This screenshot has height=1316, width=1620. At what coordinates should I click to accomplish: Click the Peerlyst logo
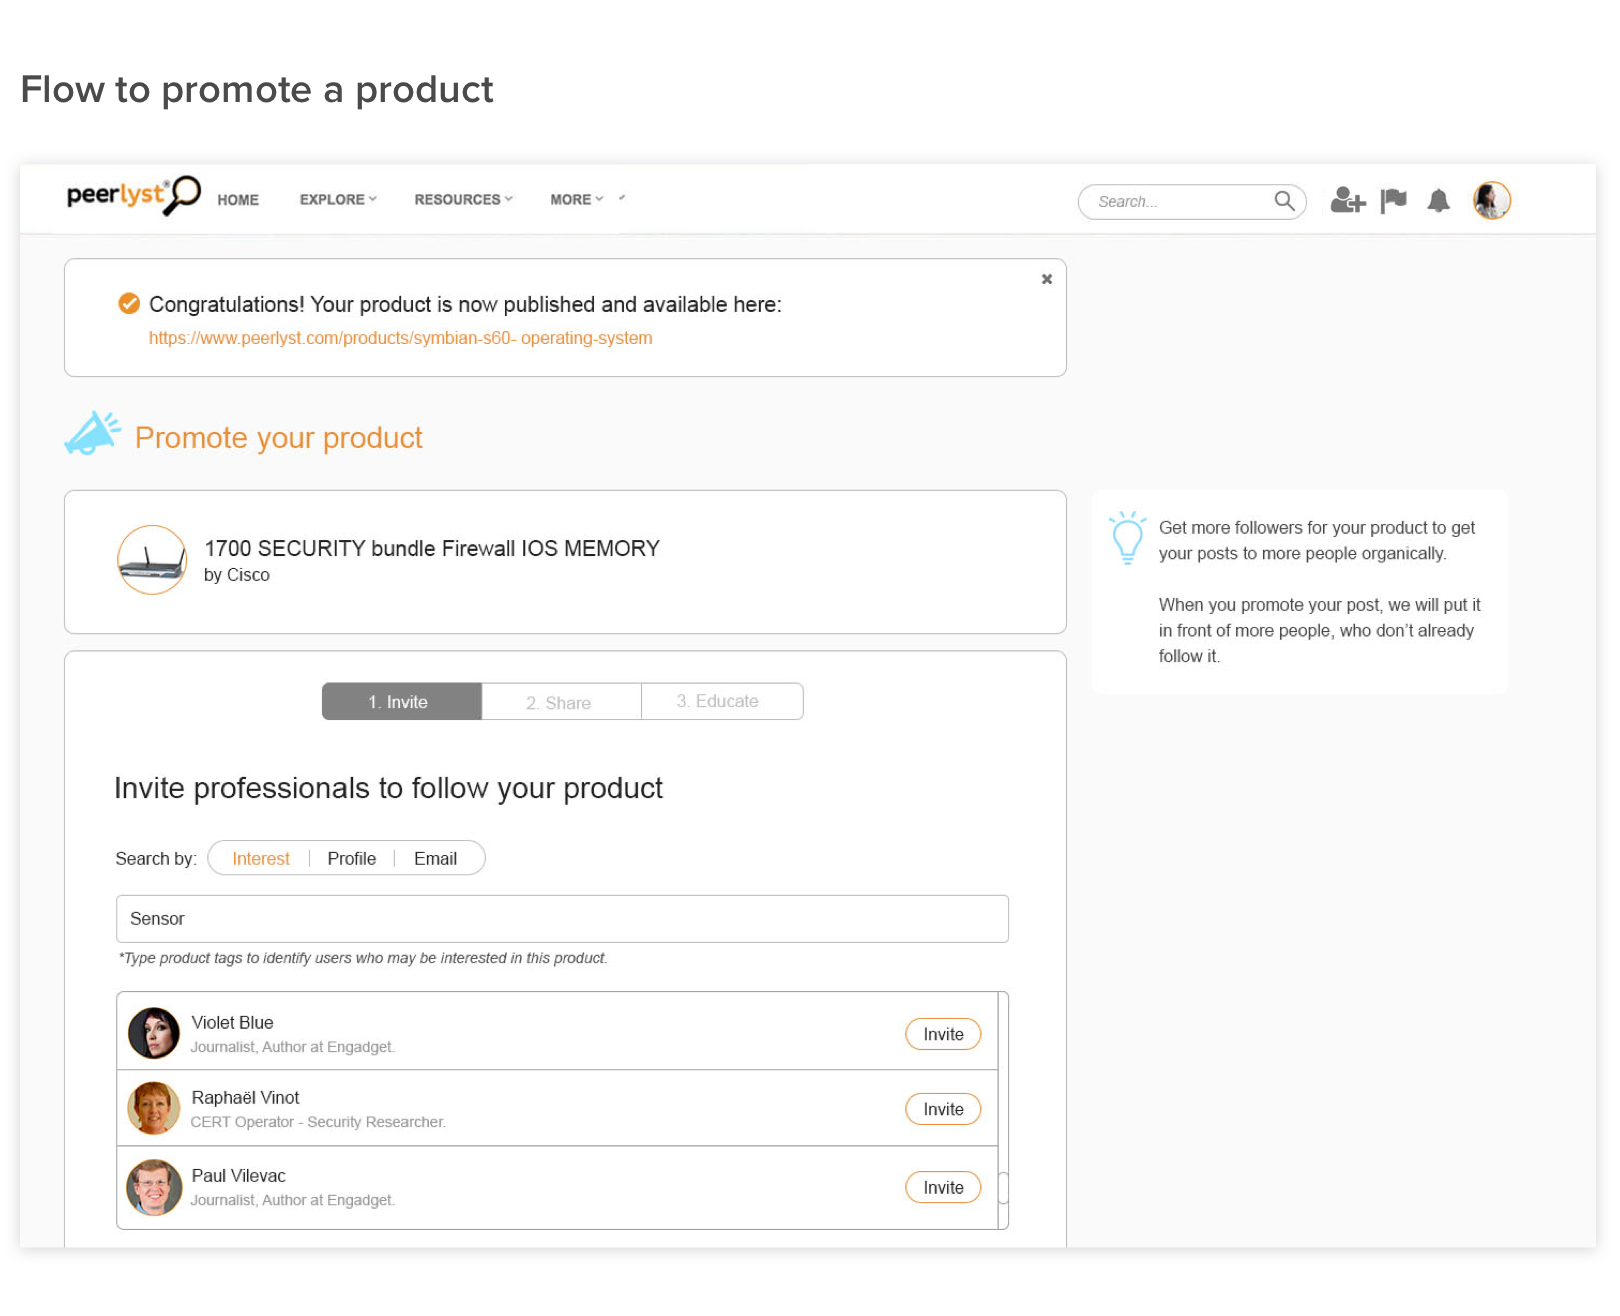click(x=134, y=195)
